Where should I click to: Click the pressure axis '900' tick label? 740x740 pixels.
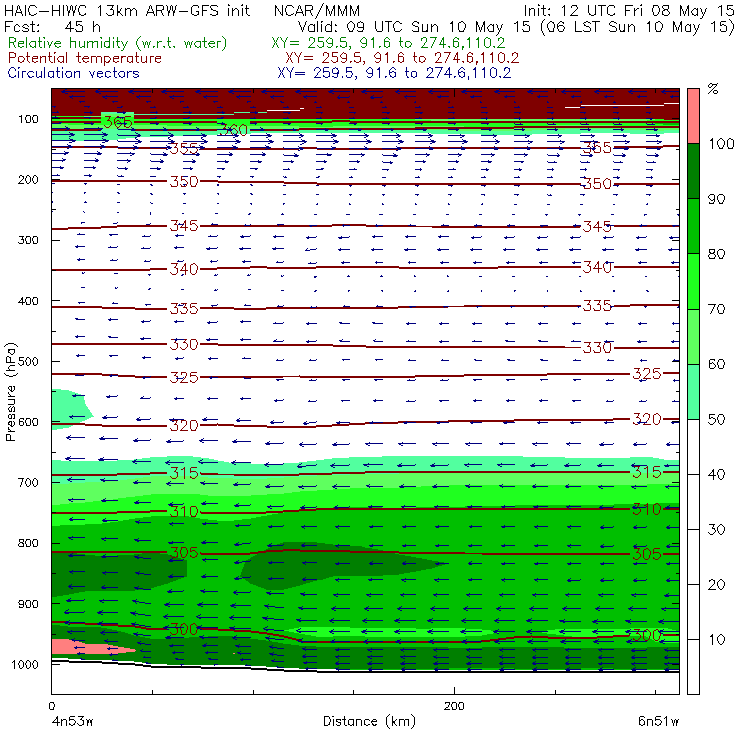(x=28, y=604)
